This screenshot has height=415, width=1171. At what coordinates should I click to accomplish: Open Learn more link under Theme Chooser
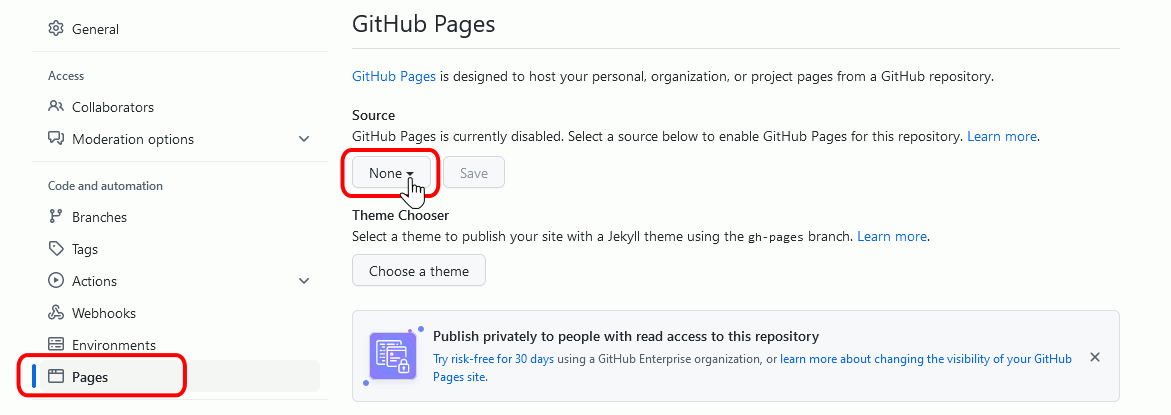[892, 237]
